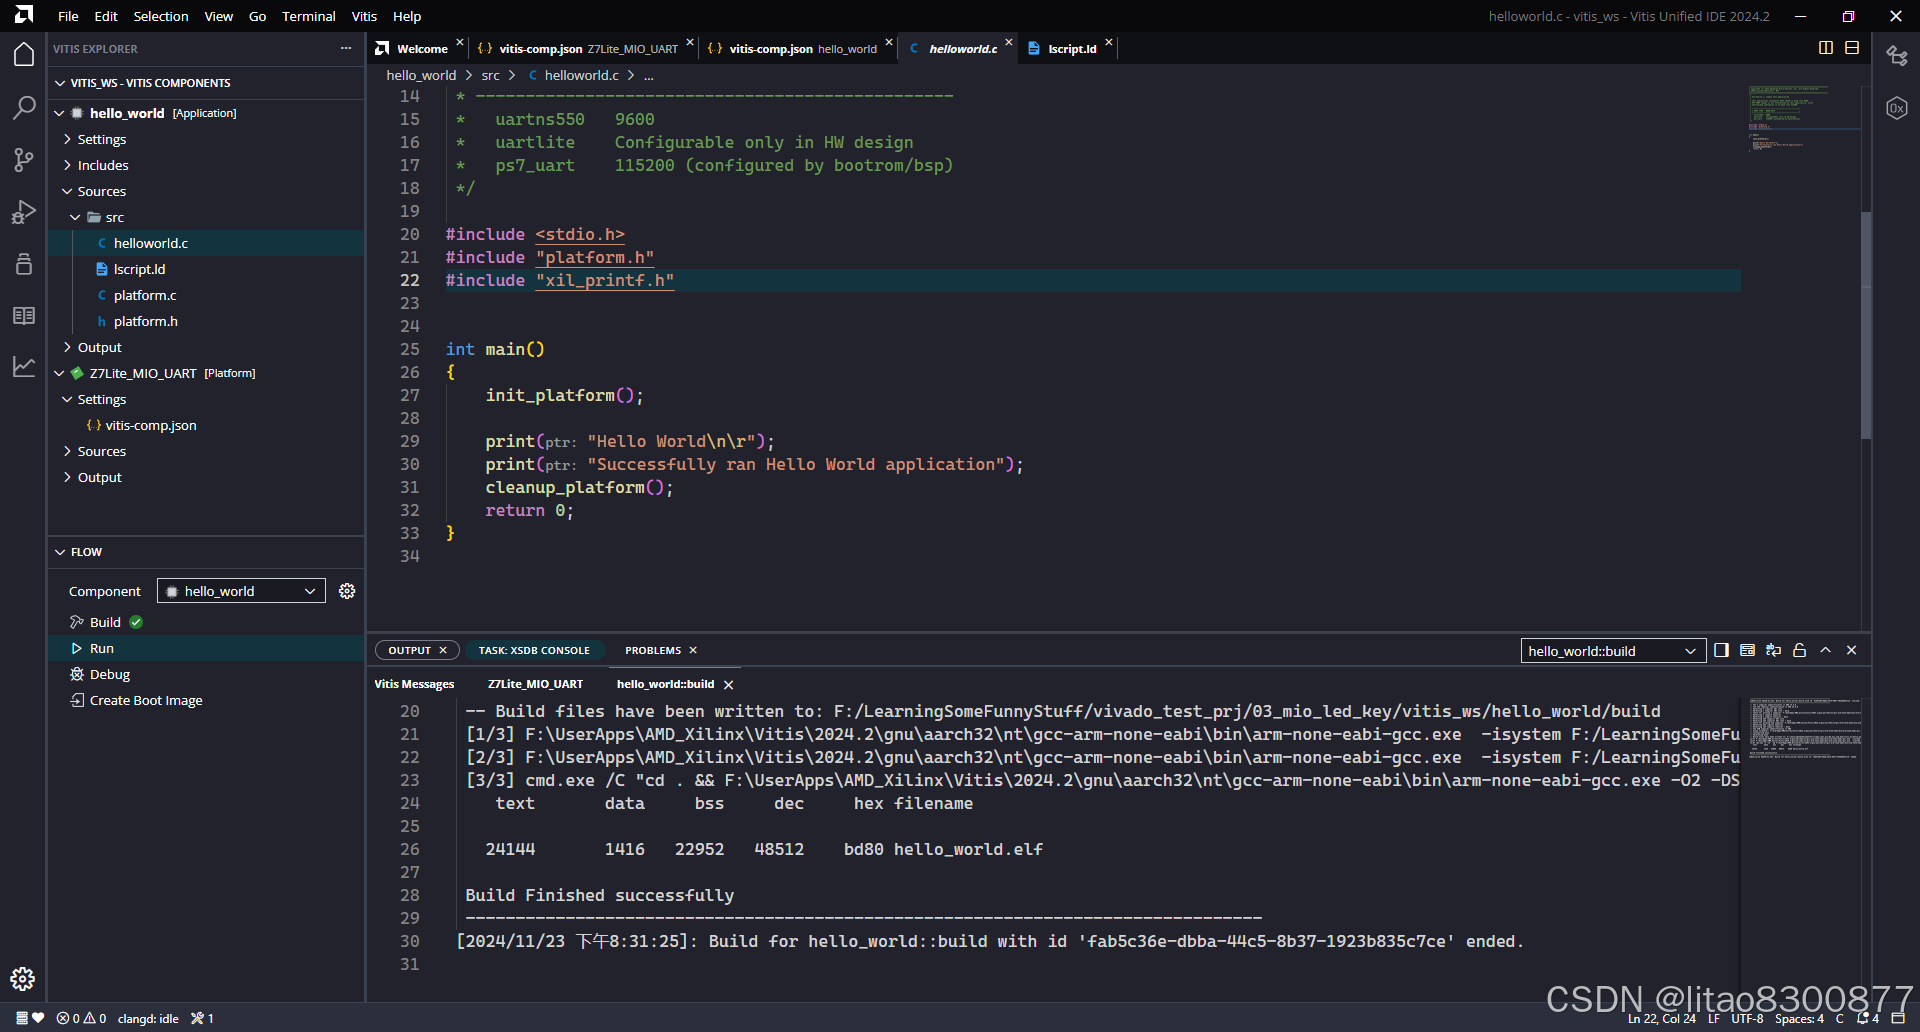Image resolution: width=1920 pixels, height=1032 pixels.
Task: Click Run in the Flow panel
Action: 102,648
